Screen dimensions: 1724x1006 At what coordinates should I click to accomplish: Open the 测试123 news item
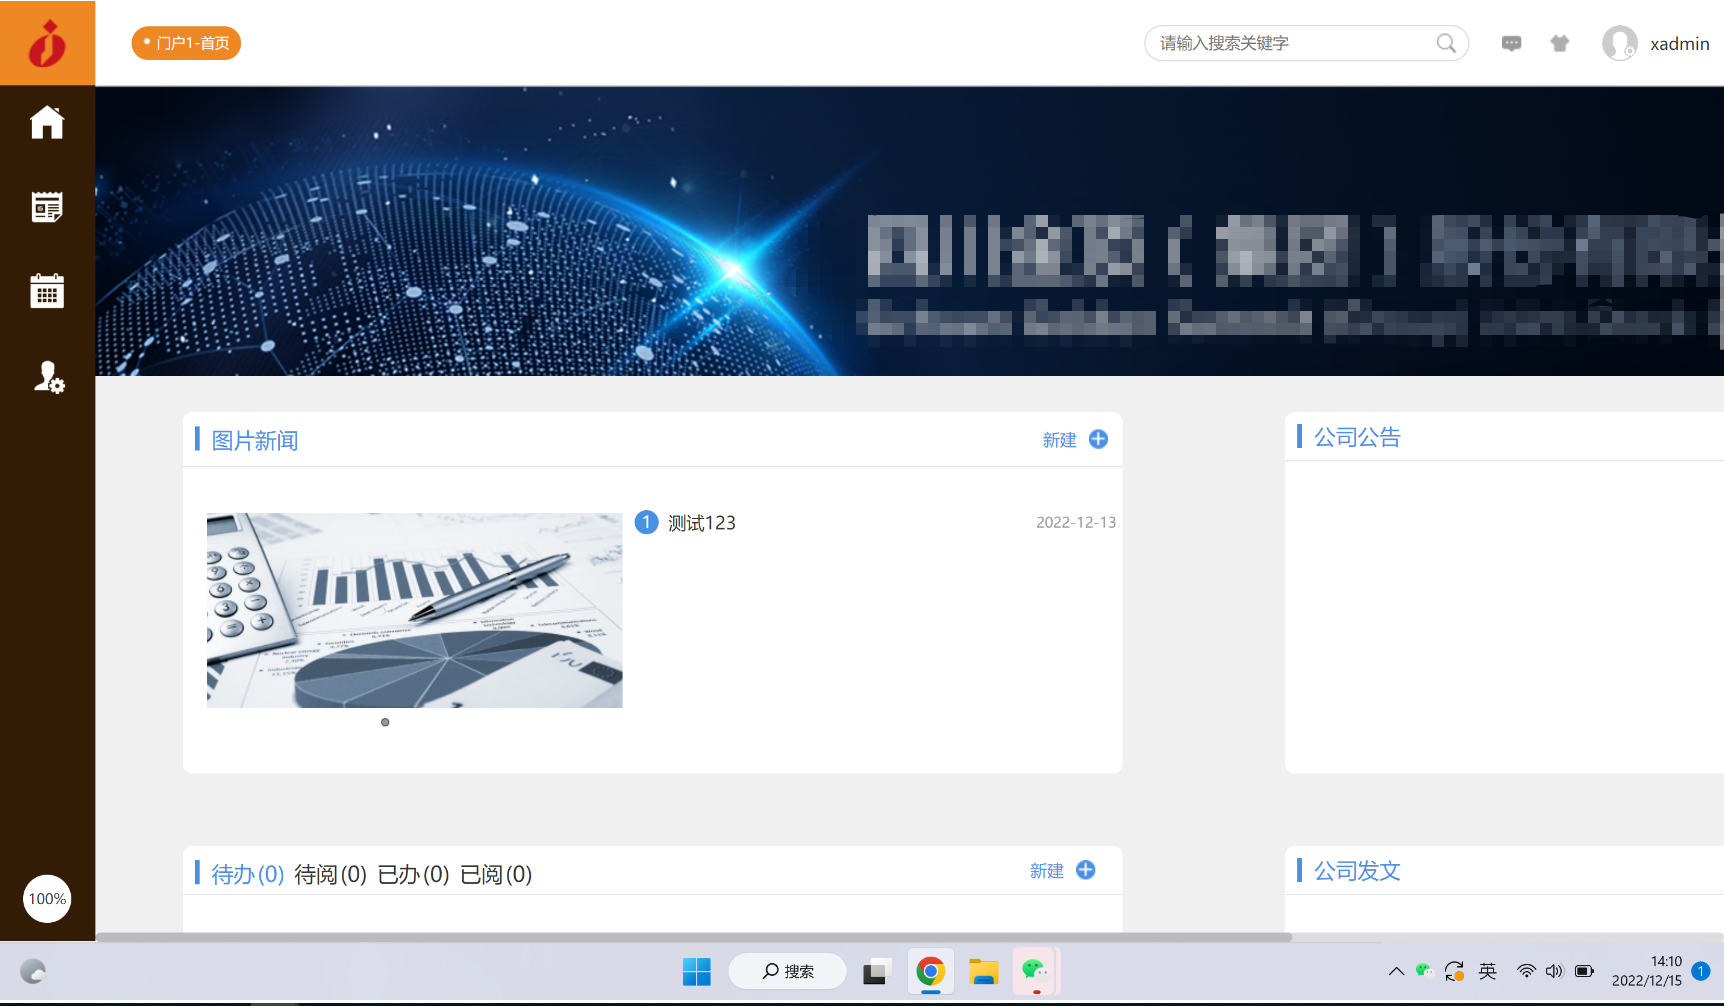702,523
